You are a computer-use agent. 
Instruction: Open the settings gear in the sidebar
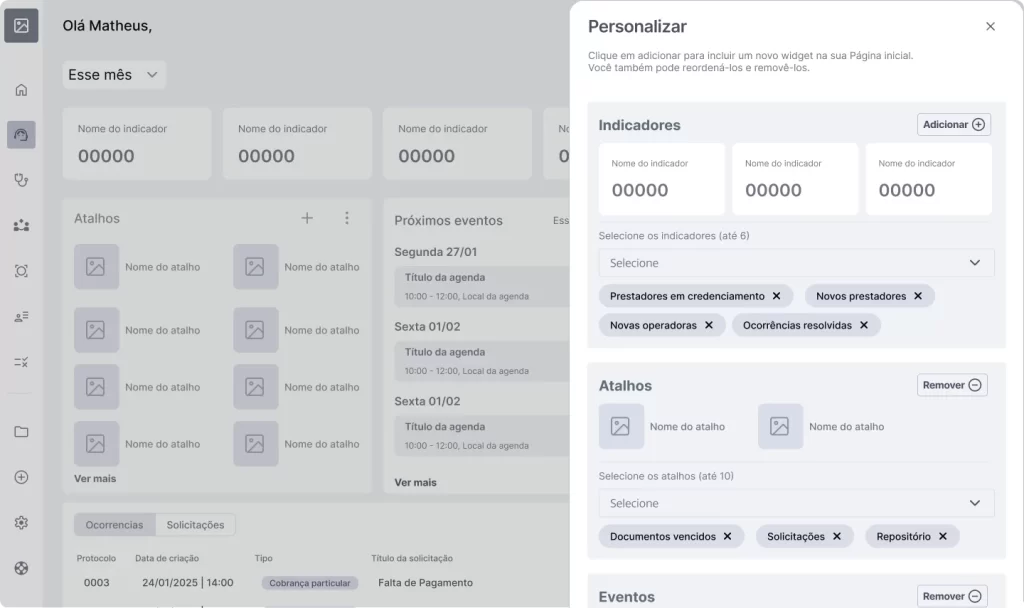(x=21, y=522)
